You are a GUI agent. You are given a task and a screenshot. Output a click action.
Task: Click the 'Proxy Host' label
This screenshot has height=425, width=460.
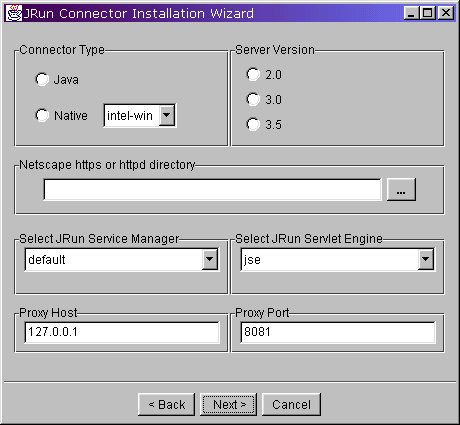click(x=48, y=313)
